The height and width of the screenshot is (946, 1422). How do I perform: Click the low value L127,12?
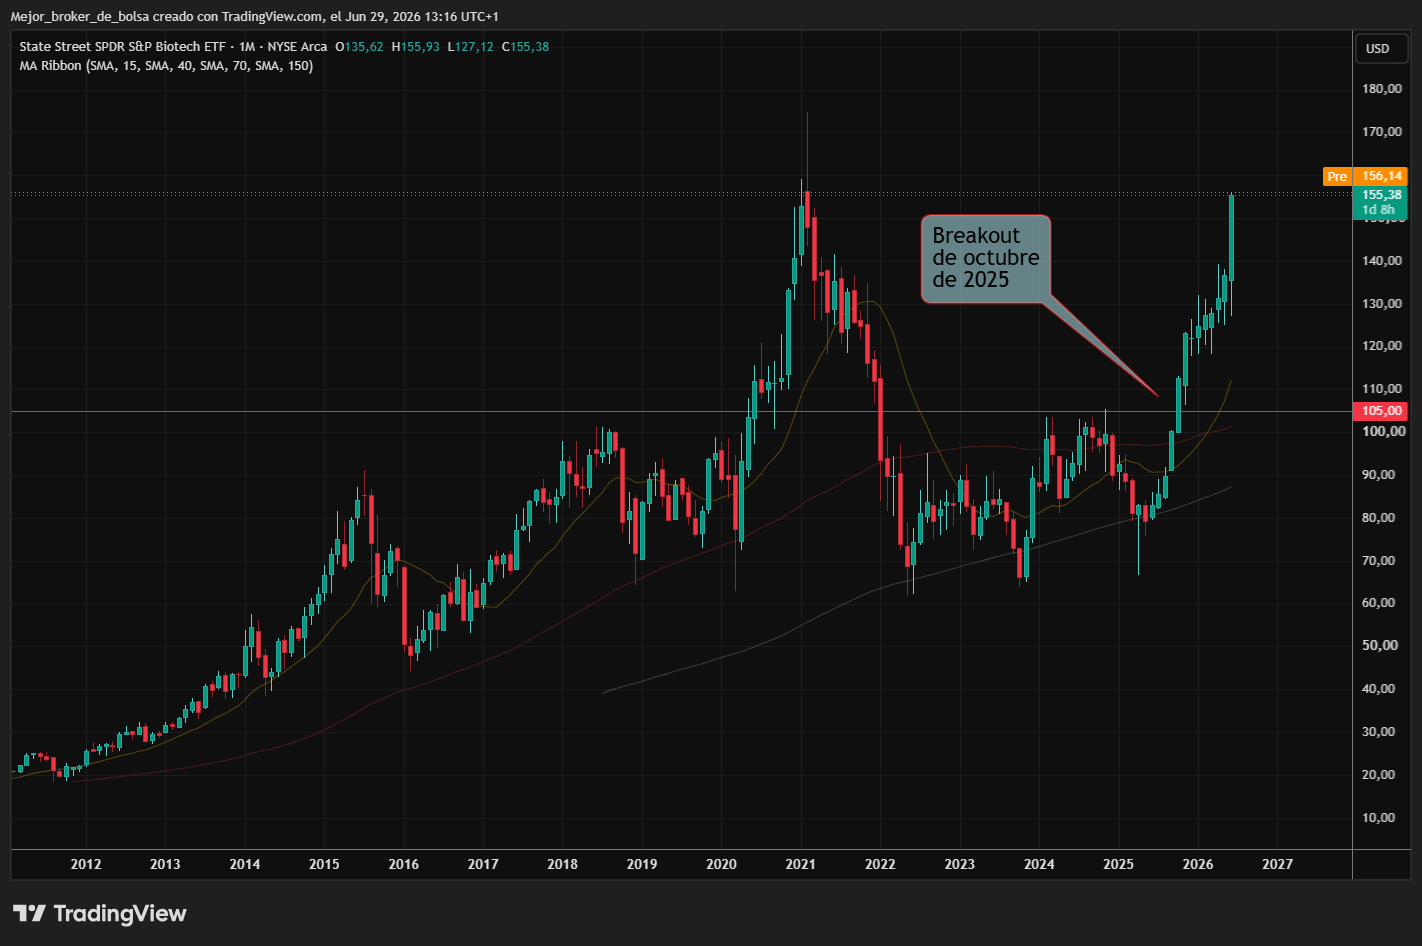click(470, 47)
